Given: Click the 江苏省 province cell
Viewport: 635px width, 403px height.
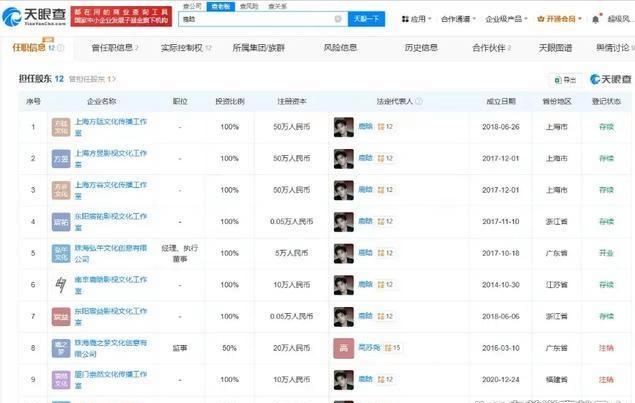Looking at the screenshot, I should (556, 285).
